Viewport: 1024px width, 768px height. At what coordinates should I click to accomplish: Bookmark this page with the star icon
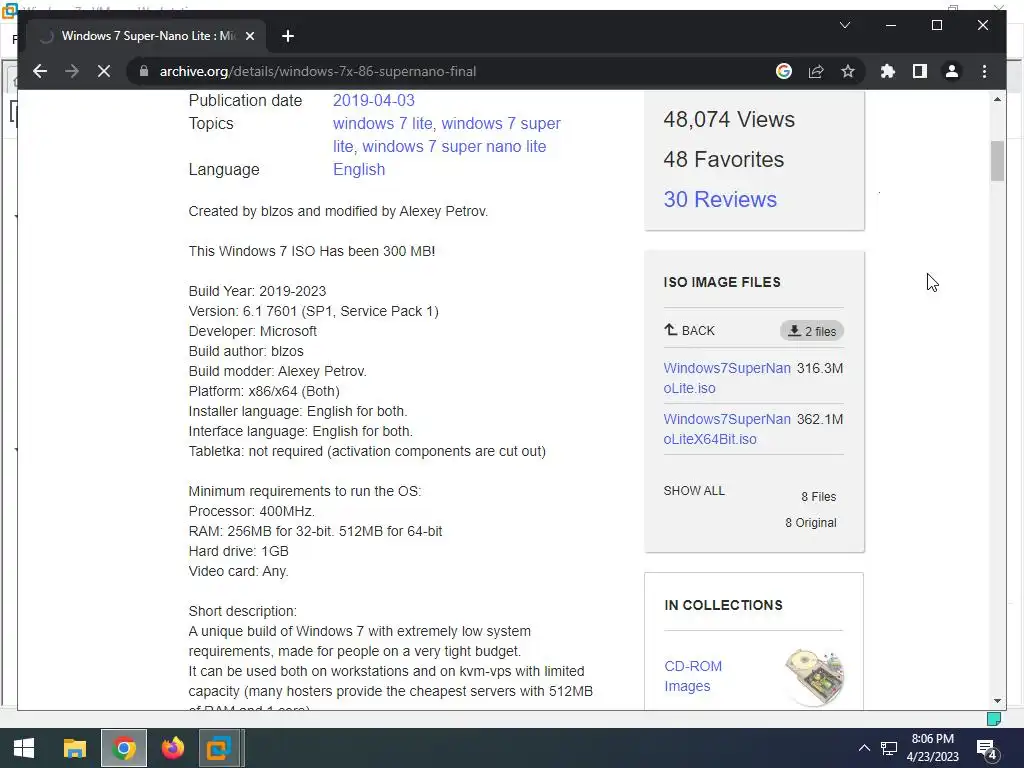(x=848, y=71)
